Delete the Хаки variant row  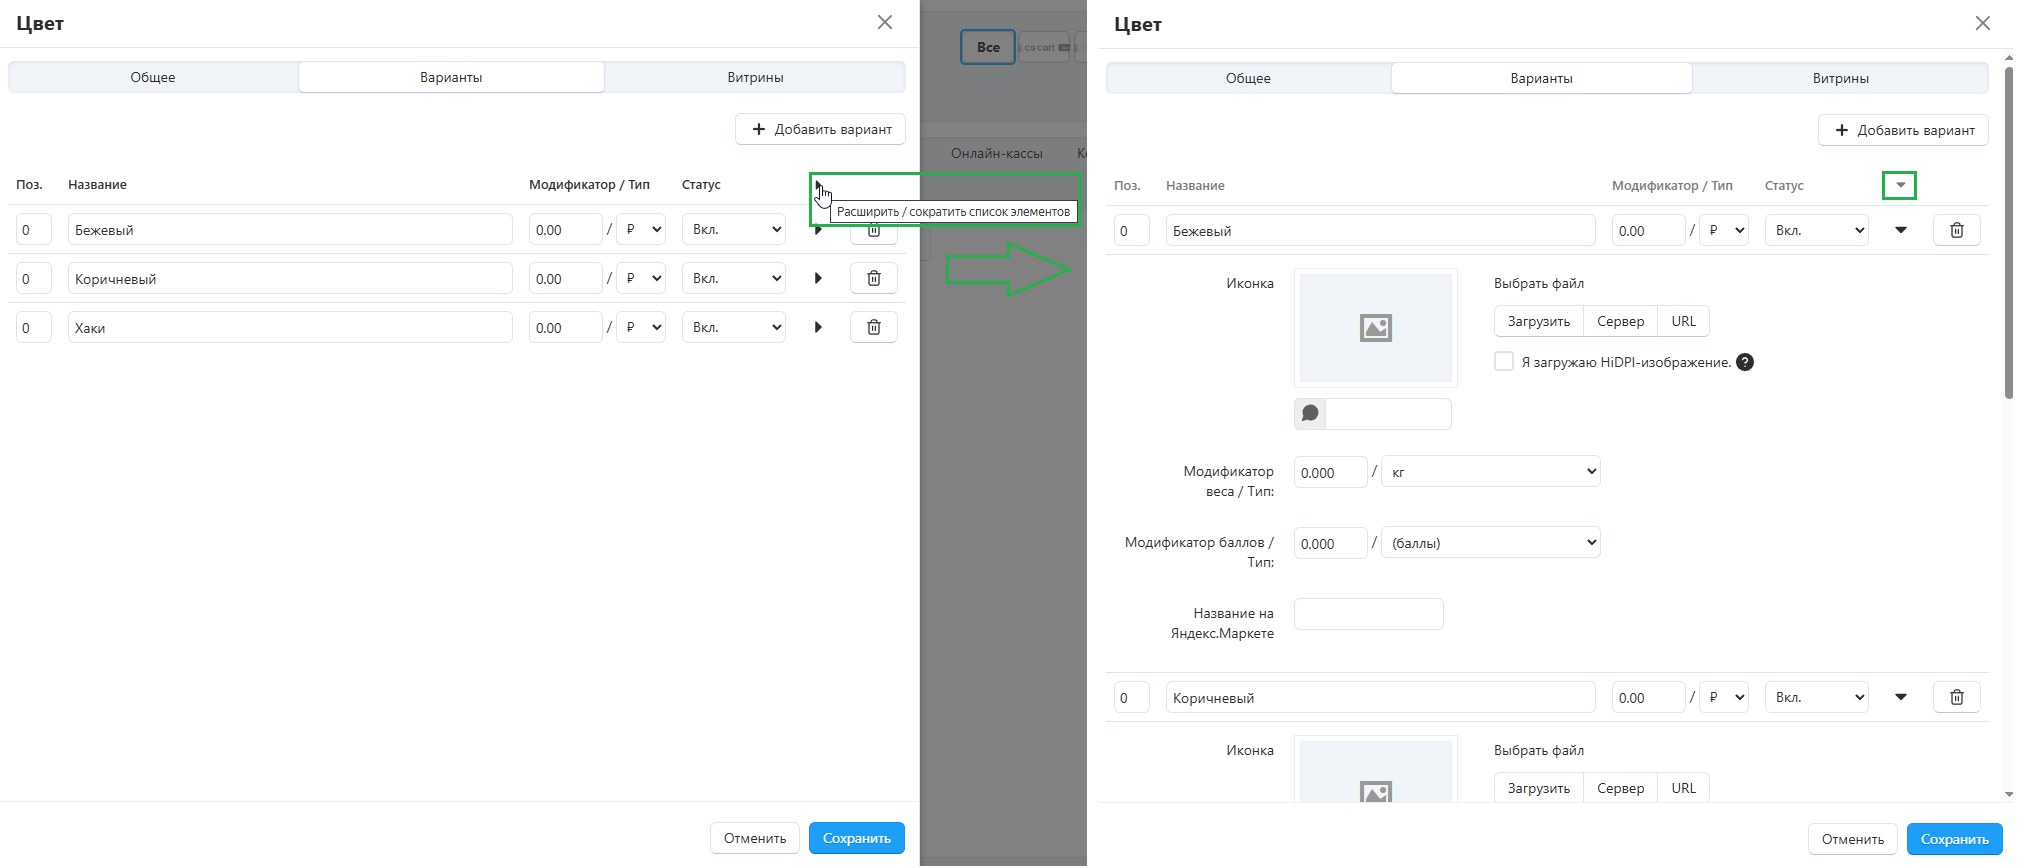tap(873, 327)
